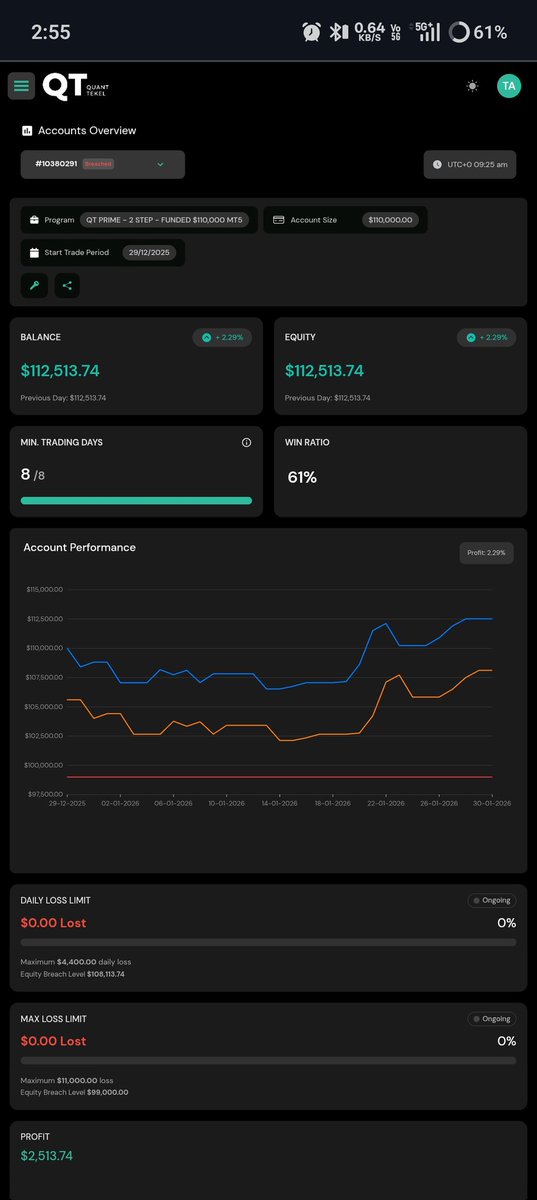Click the $110,000.00 account size value
The height and width of the screenshot is (1200, 537).
390,220
